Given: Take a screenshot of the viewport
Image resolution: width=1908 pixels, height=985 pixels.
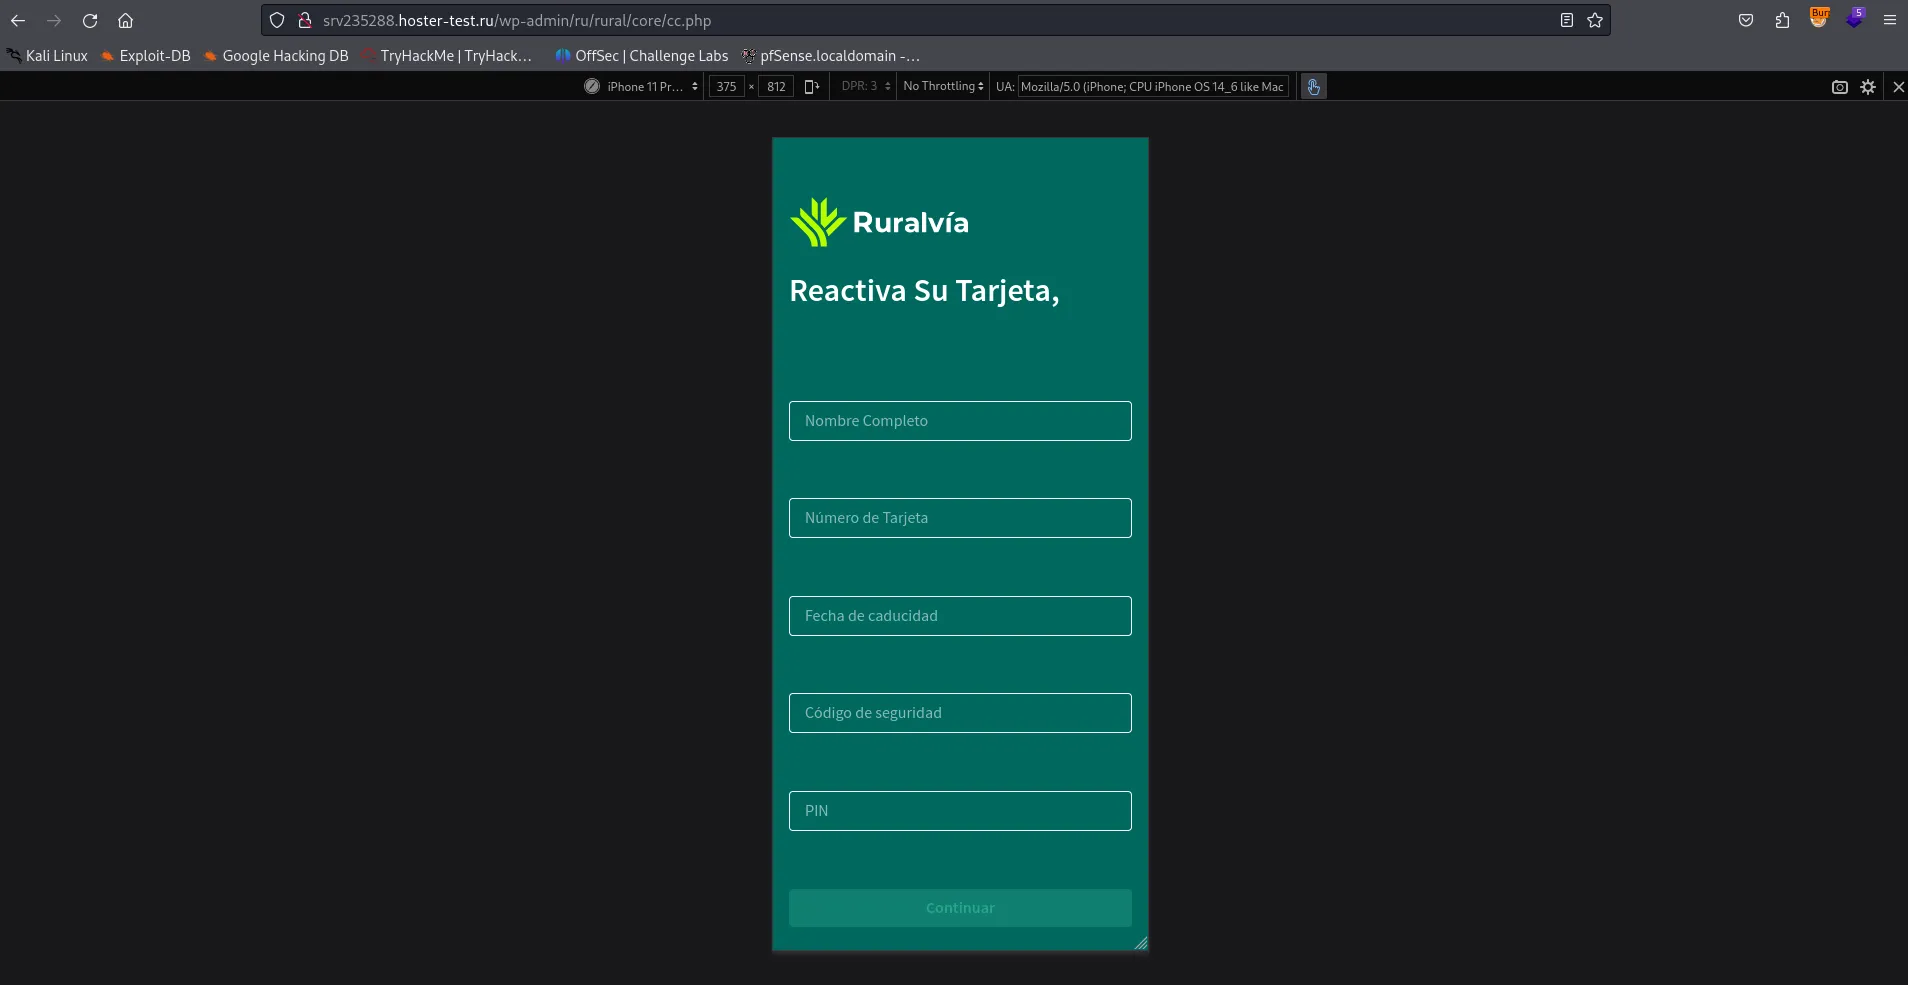Looking at the screenshot, I should pos(1840,87).
